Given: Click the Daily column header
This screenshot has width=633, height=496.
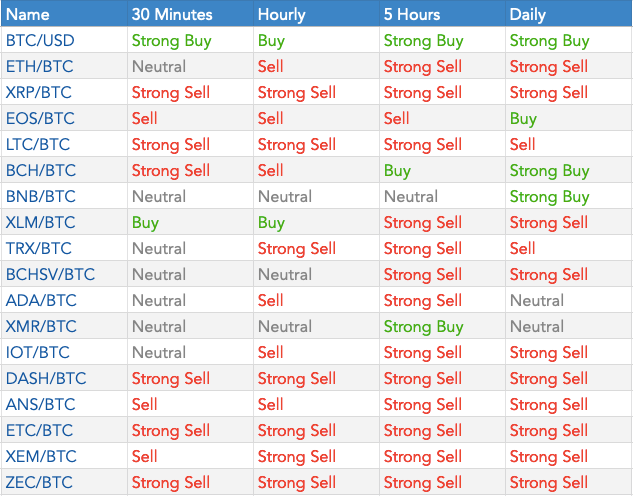Looking at the screenshot, I should tap(528, 15).
